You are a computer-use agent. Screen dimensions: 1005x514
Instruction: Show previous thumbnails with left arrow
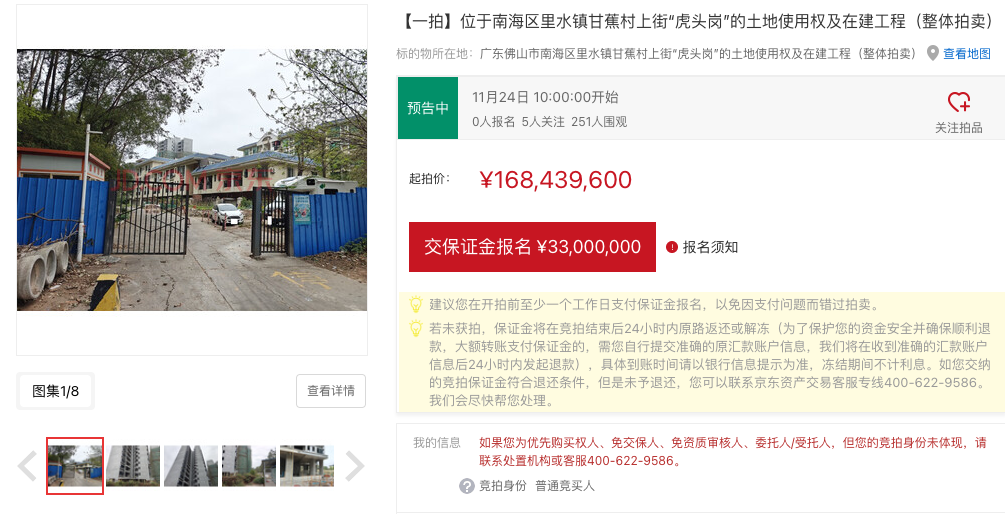click(27, 466)
